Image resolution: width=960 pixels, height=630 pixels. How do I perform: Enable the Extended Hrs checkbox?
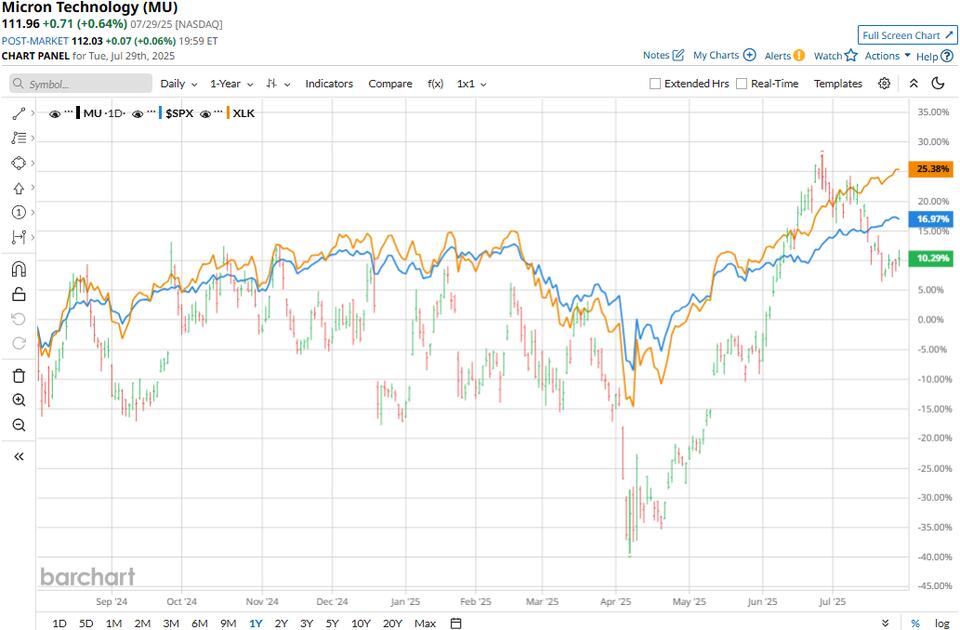coord(654,83)
